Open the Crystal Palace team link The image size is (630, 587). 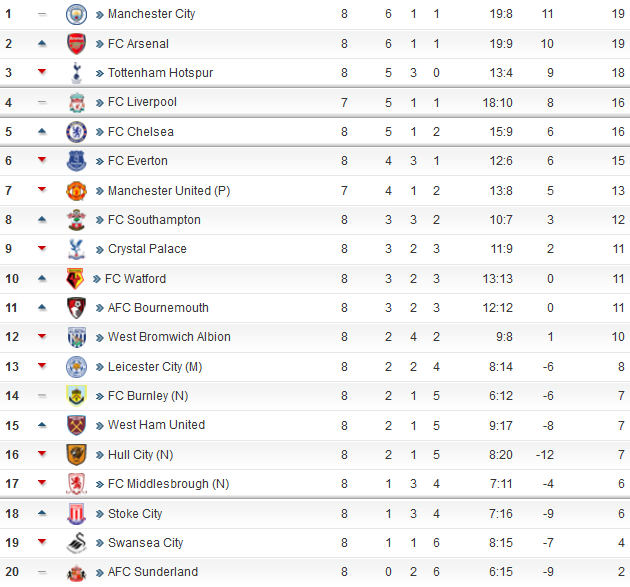pos(147,249)
